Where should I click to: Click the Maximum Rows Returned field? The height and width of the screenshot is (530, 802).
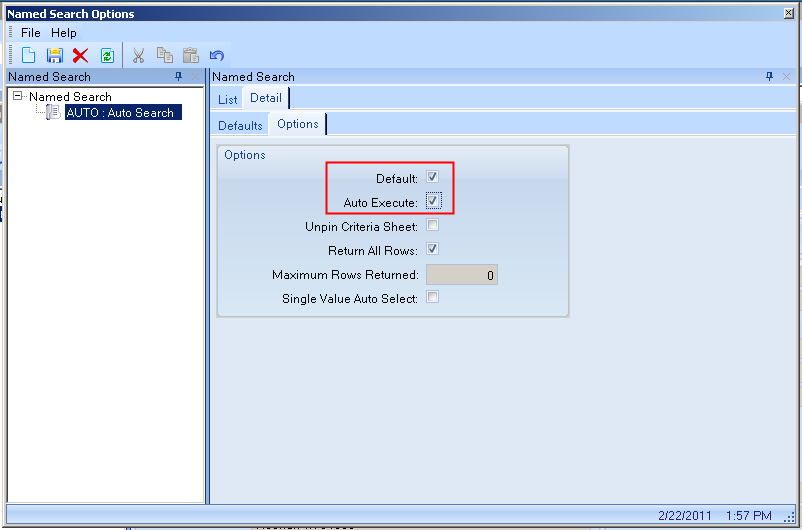[x=462, y=275]
